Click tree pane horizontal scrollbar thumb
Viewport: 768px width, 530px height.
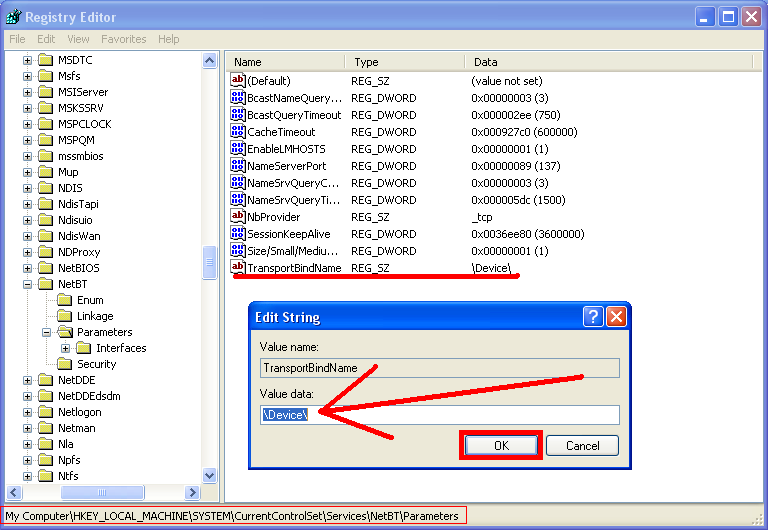pos(102,492)
